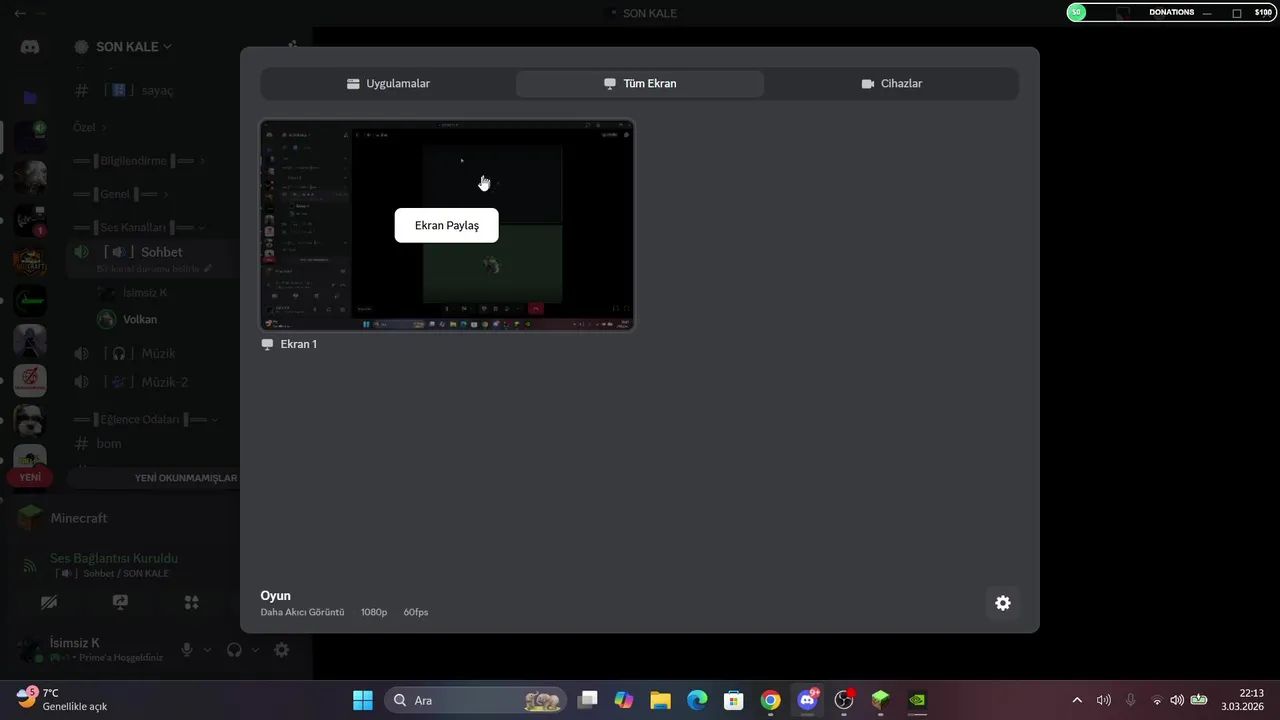Screen dimensions: 1280x720
Task: Click YENİ OKUNMAMIŞLAR unread bar
Action: 186,478
